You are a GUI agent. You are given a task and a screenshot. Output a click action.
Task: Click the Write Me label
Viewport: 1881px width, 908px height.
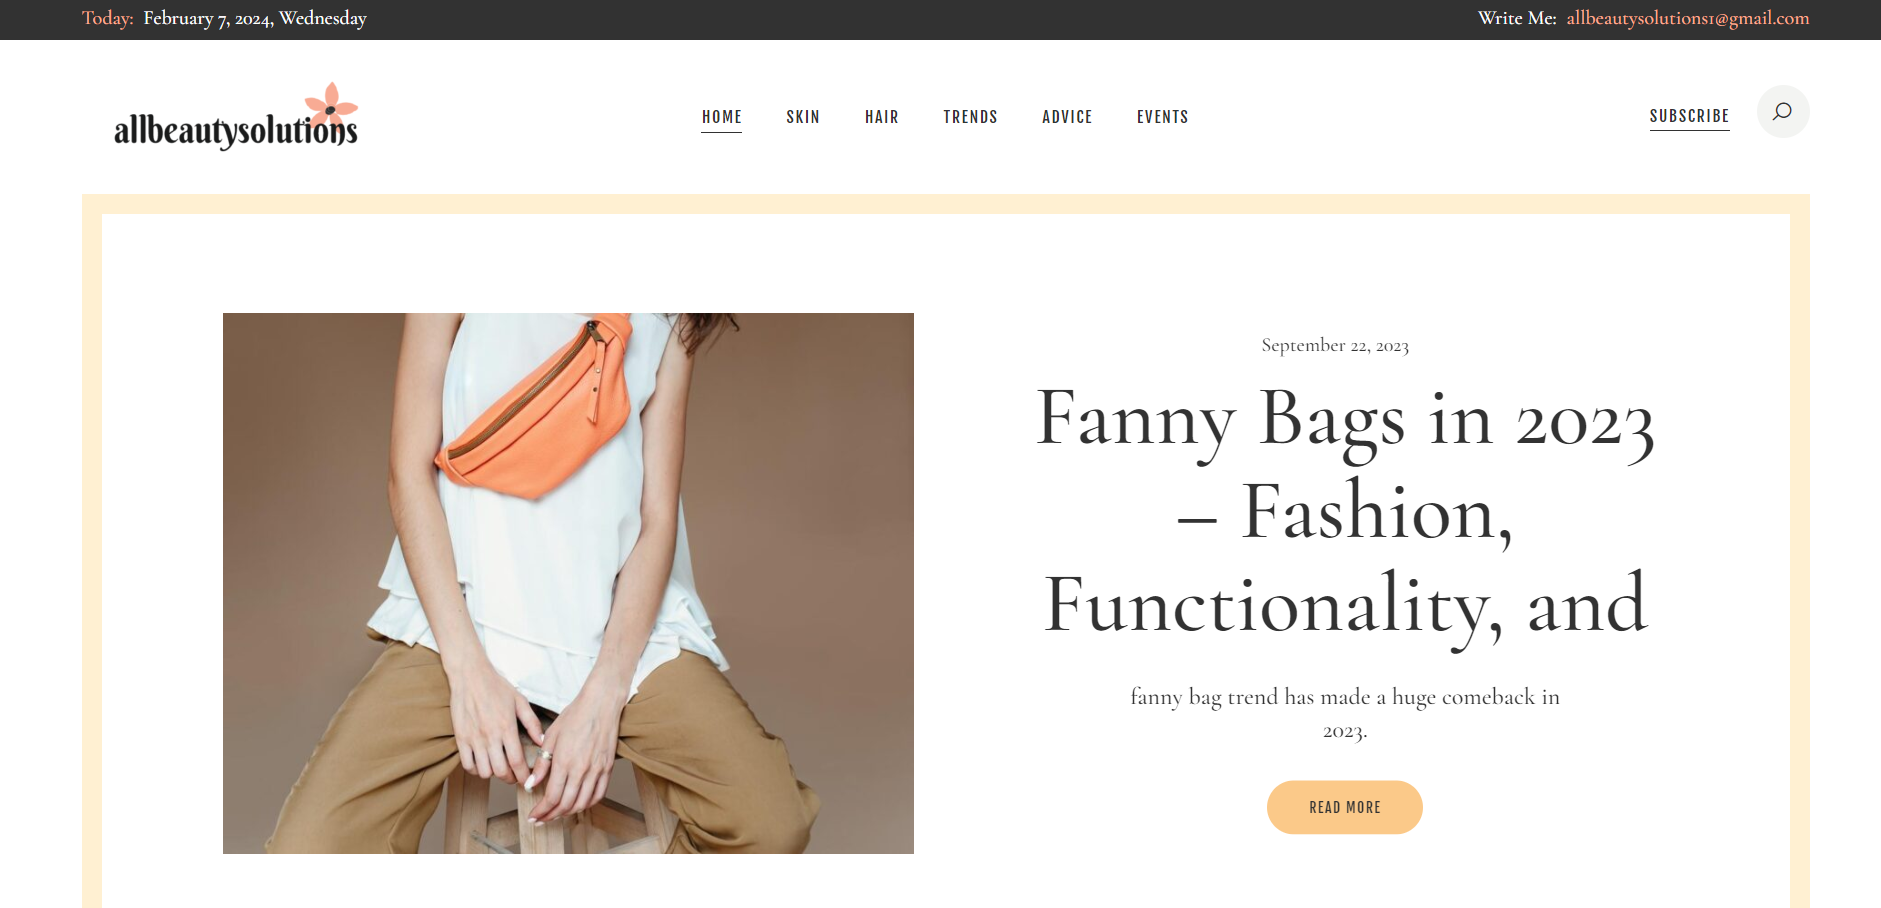click(1517, 18)
